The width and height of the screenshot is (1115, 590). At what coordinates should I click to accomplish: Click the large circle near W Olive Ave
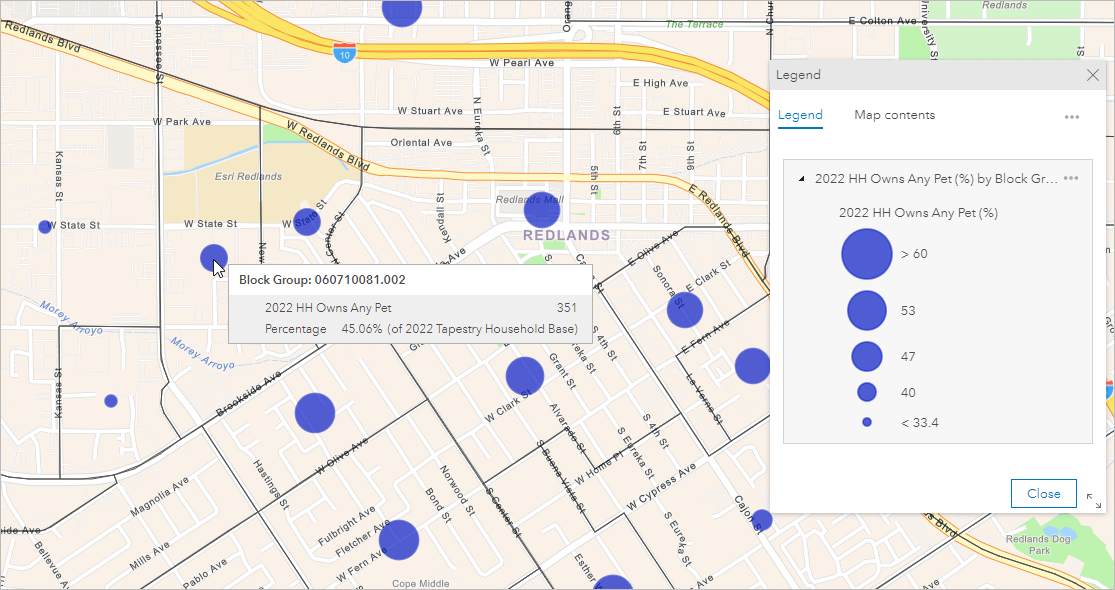pos(315,412)
